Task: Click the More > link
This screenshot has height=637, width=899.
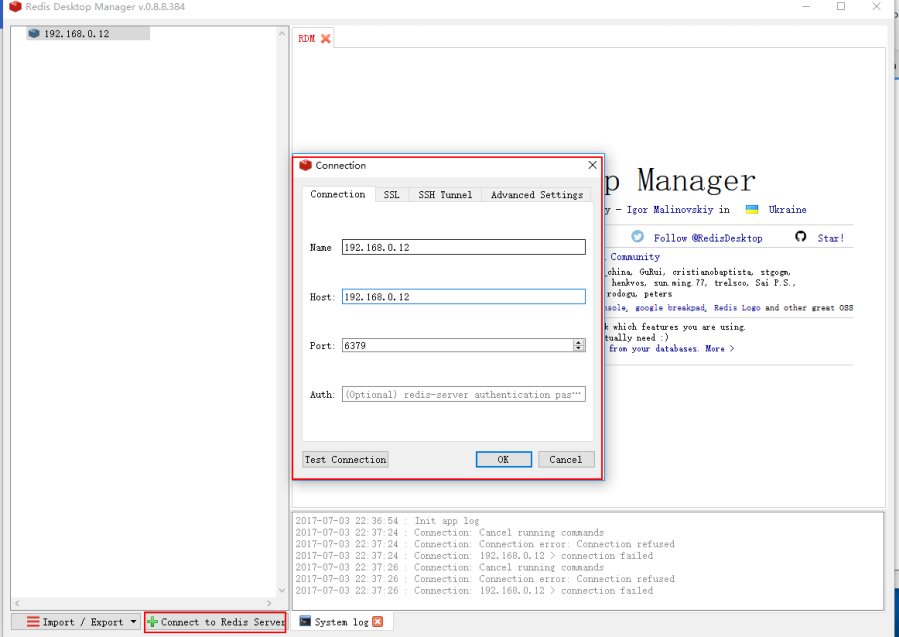Action: click(x=720, y=349)
